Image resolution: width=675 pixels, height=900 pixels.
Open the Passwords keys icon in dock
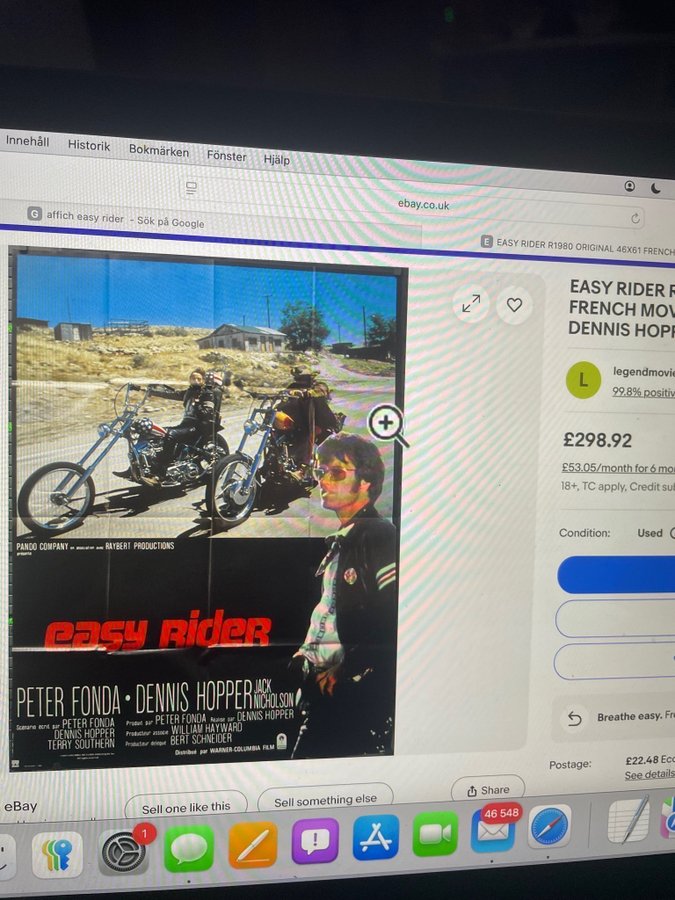pyautogui.click(x=57, y=855)
